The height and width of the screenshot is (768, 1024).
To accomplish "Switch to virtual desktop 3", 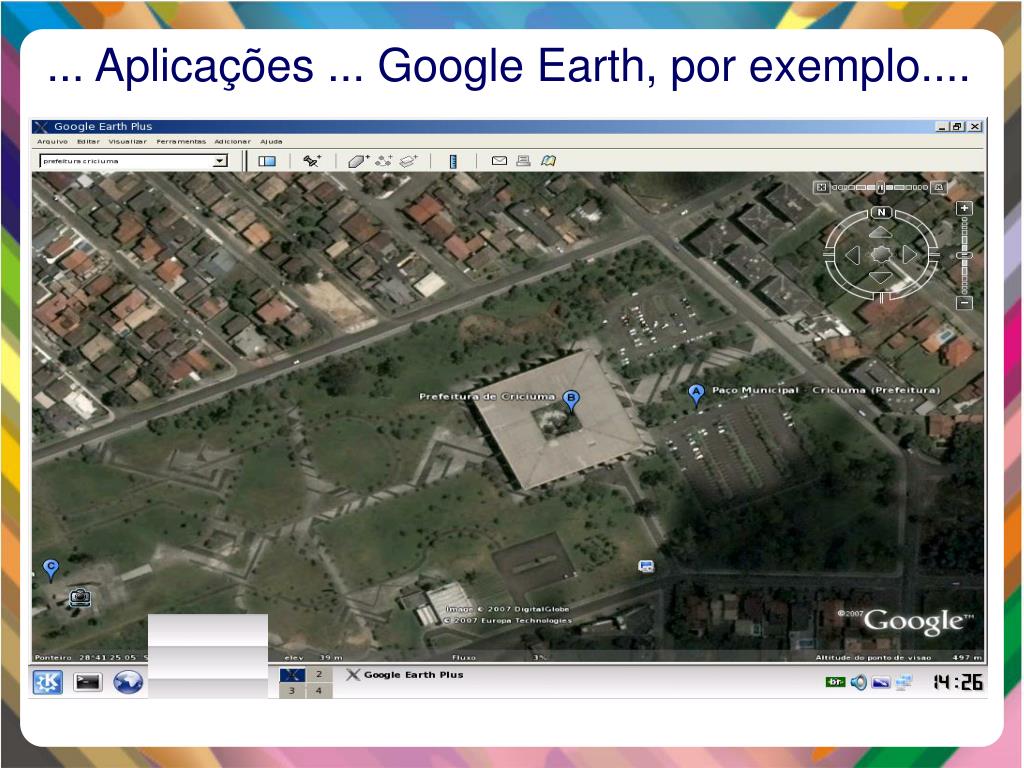I will pyautogui.click(x=292, y=690).
